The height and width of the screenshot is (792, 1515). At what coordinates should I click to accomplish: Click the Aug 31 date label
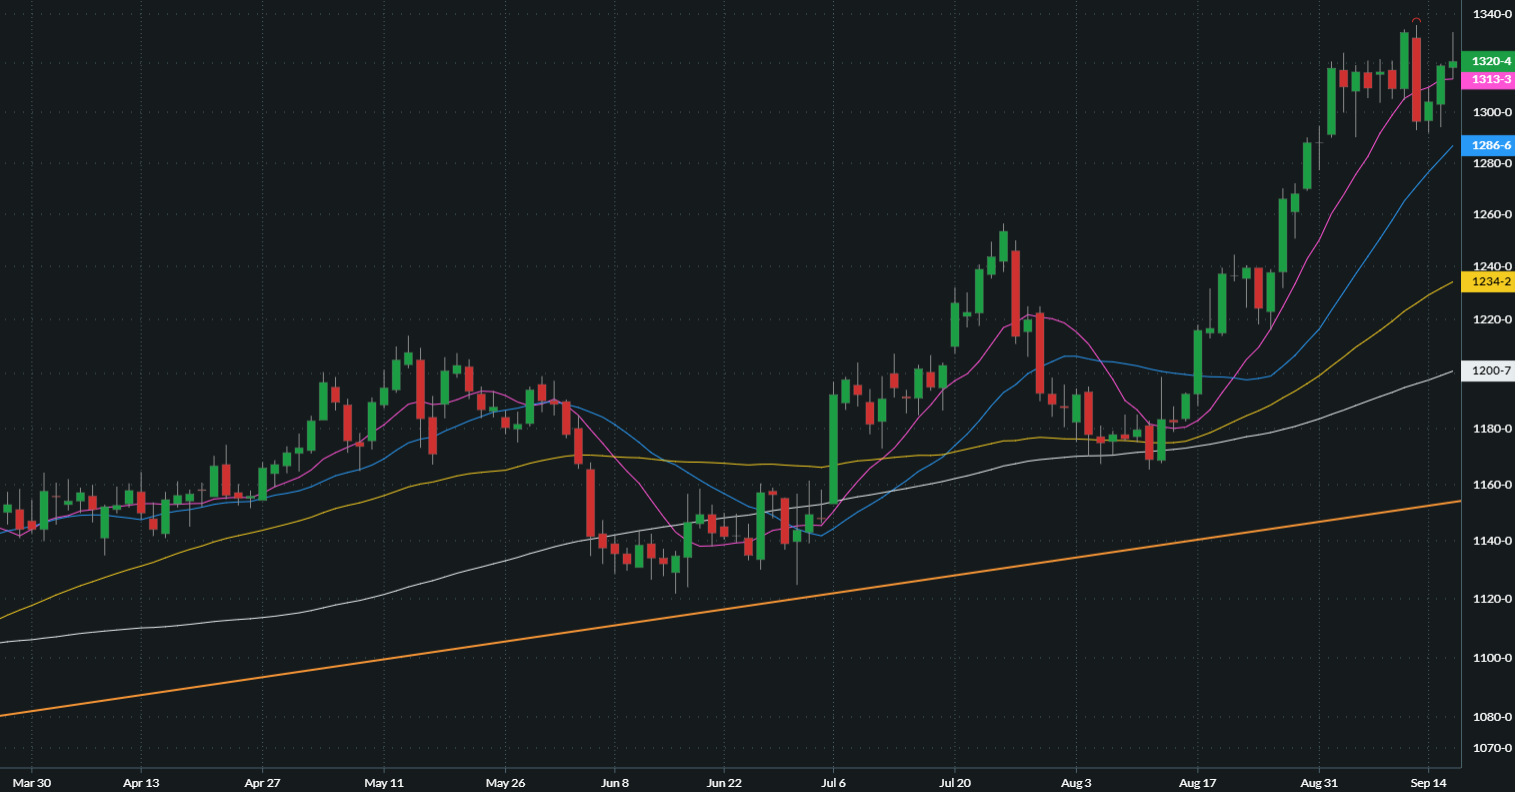1319,782
